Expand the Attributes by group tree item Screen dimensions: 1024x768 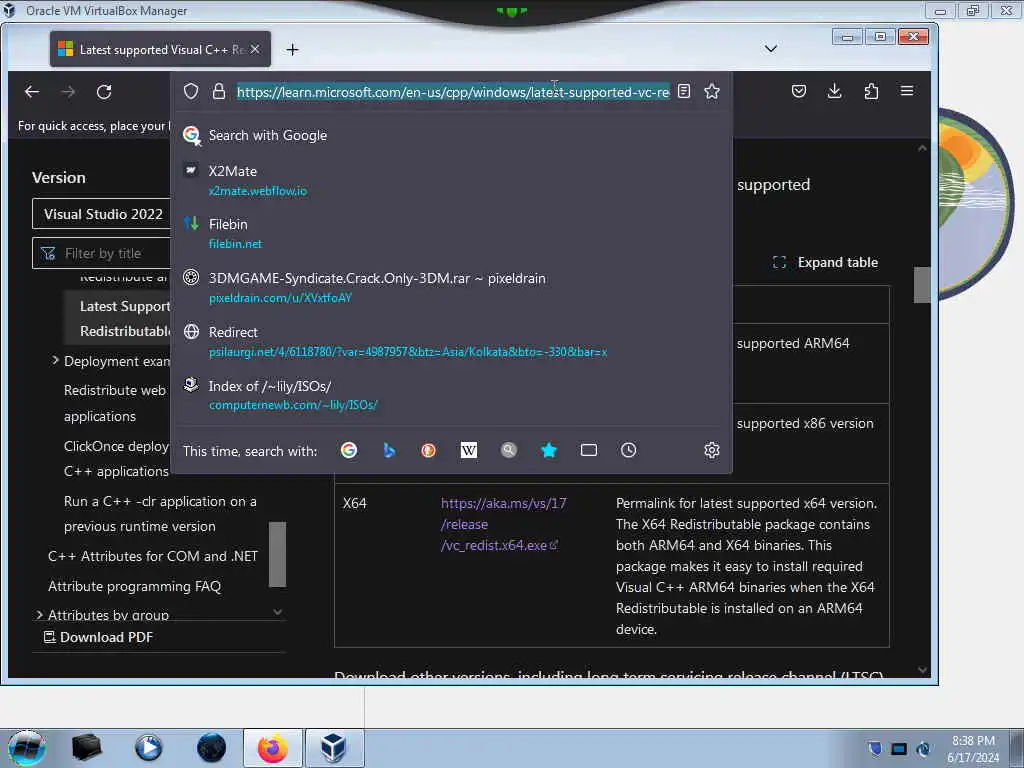point(39,615)
